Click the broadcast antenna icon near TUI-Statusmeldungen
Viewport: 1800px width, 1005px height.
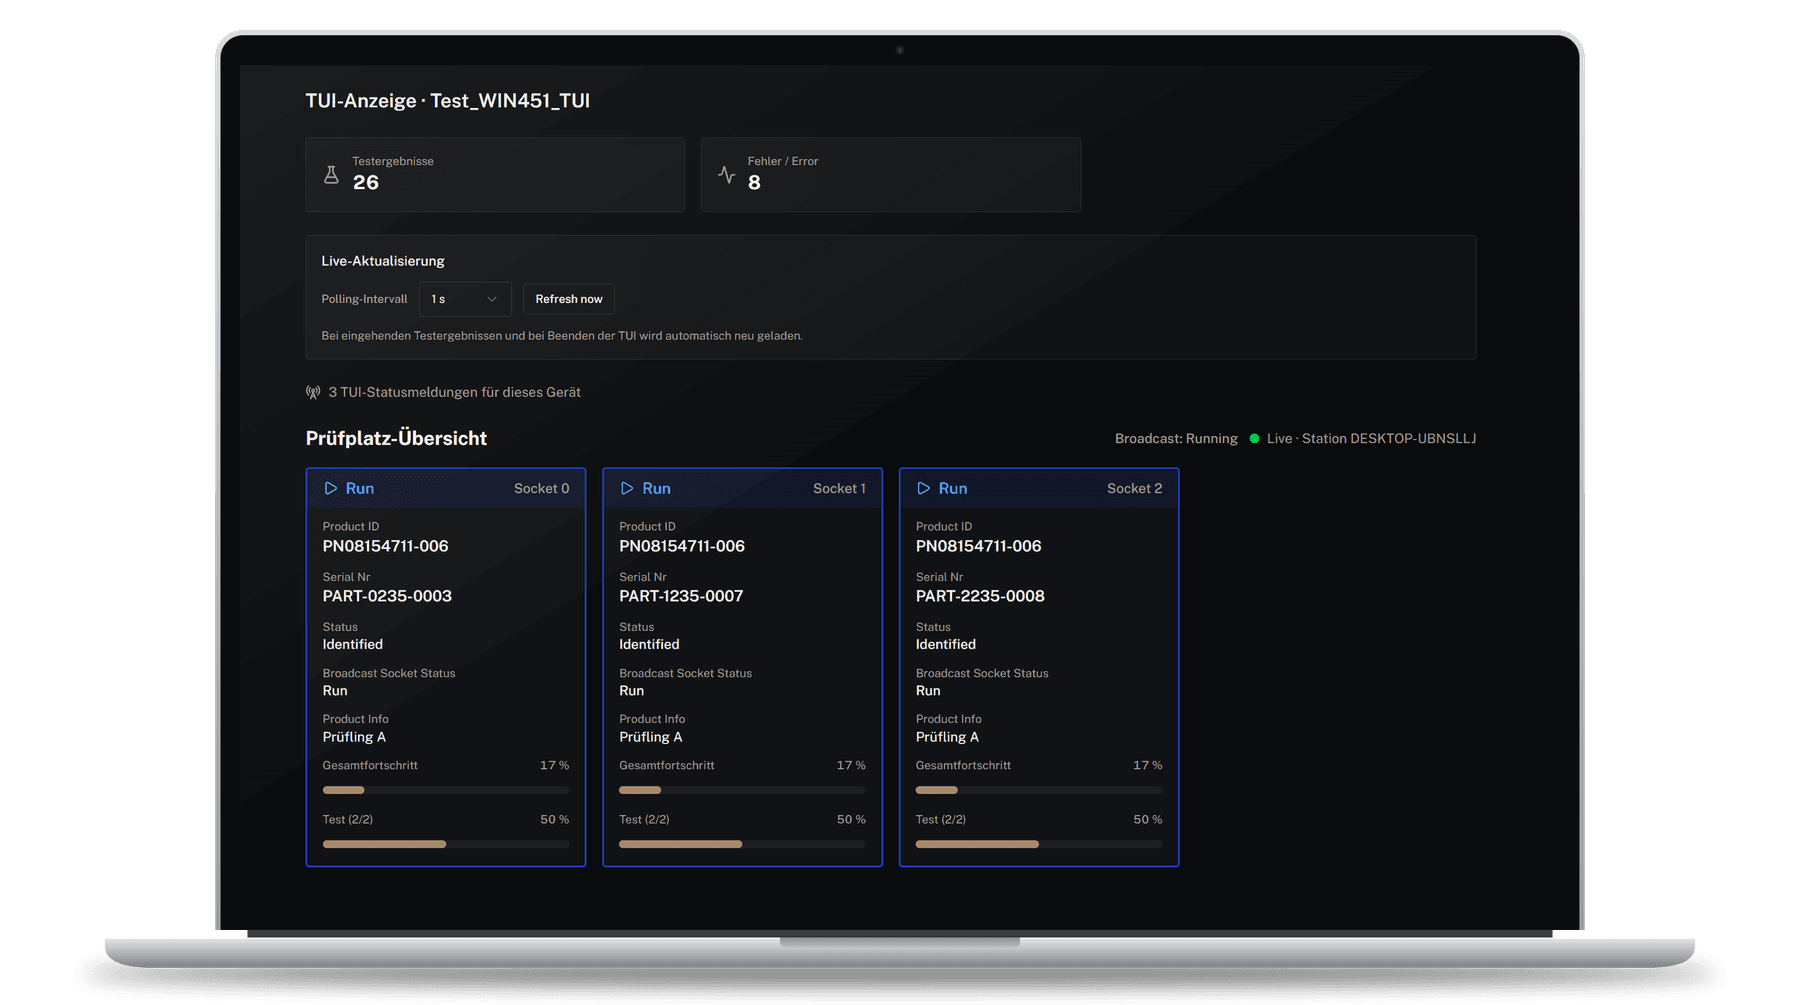point(313,392)
